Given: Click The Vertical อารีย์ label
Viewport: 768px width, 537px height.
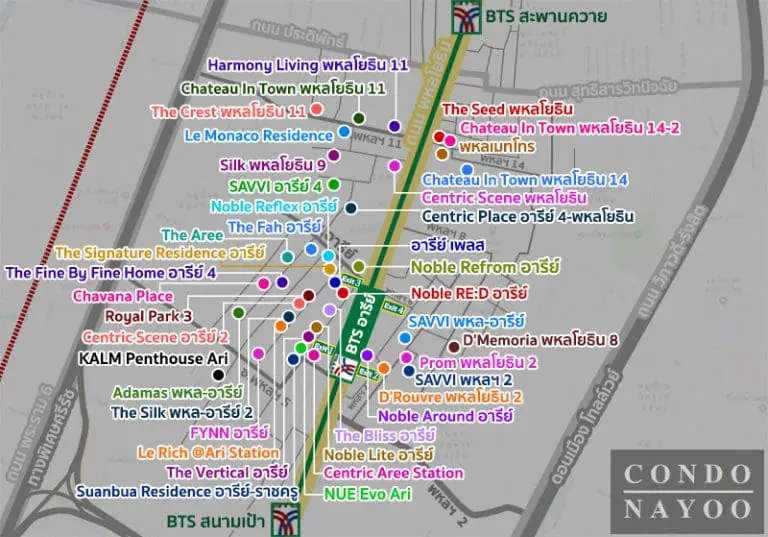Looking at the screenshot, I should (227, 472).
